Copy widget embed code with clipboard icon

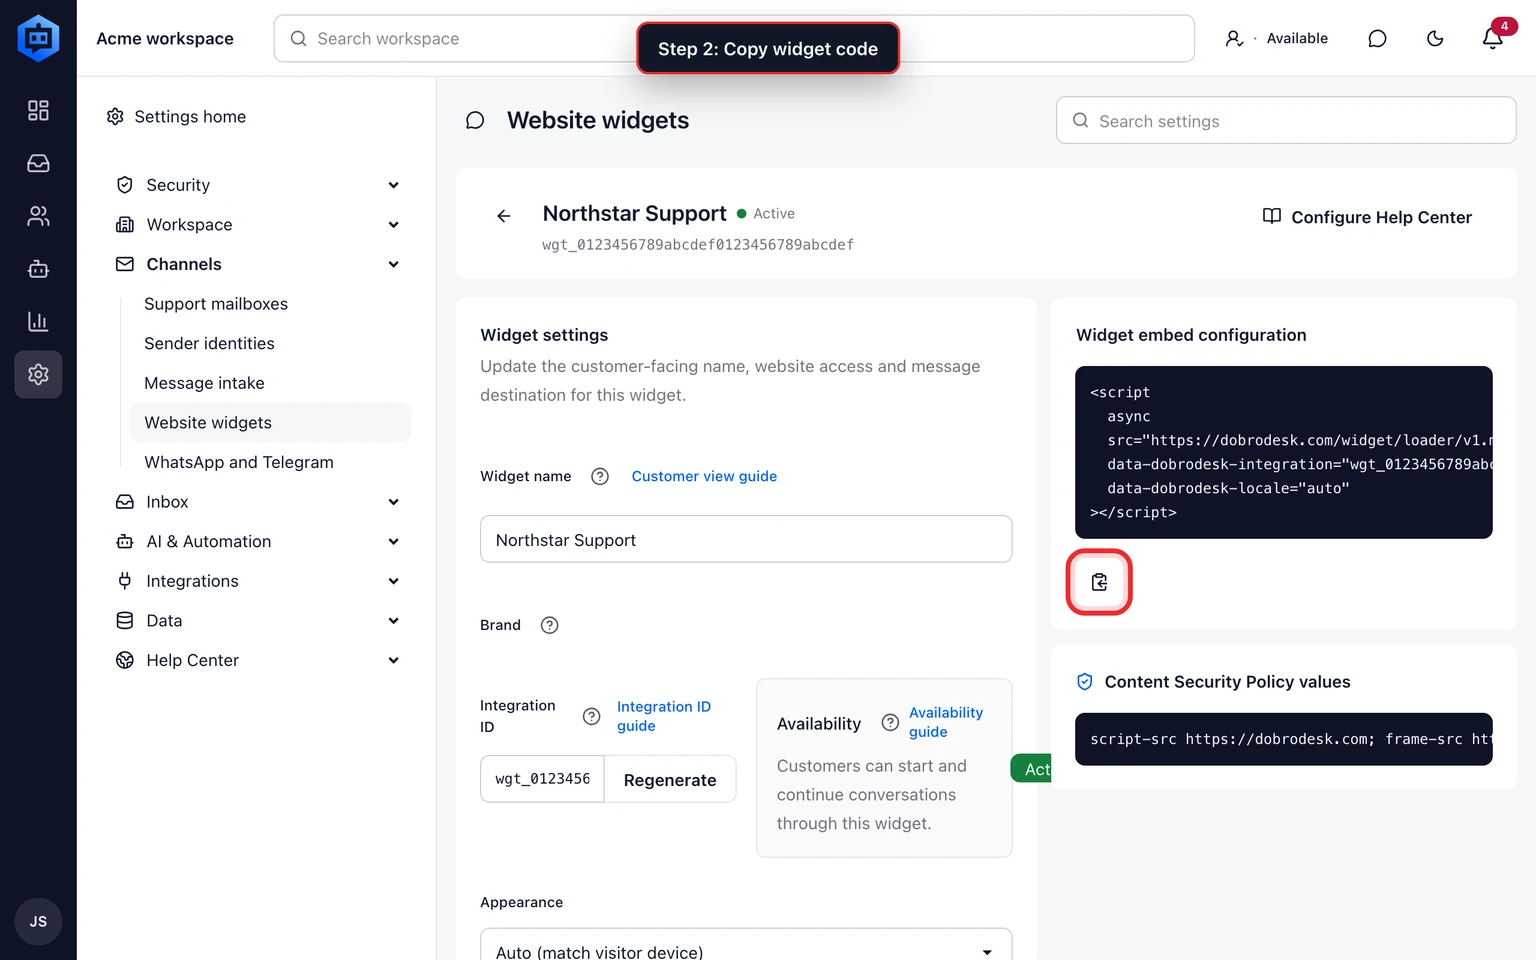(x=1099, y=582)
